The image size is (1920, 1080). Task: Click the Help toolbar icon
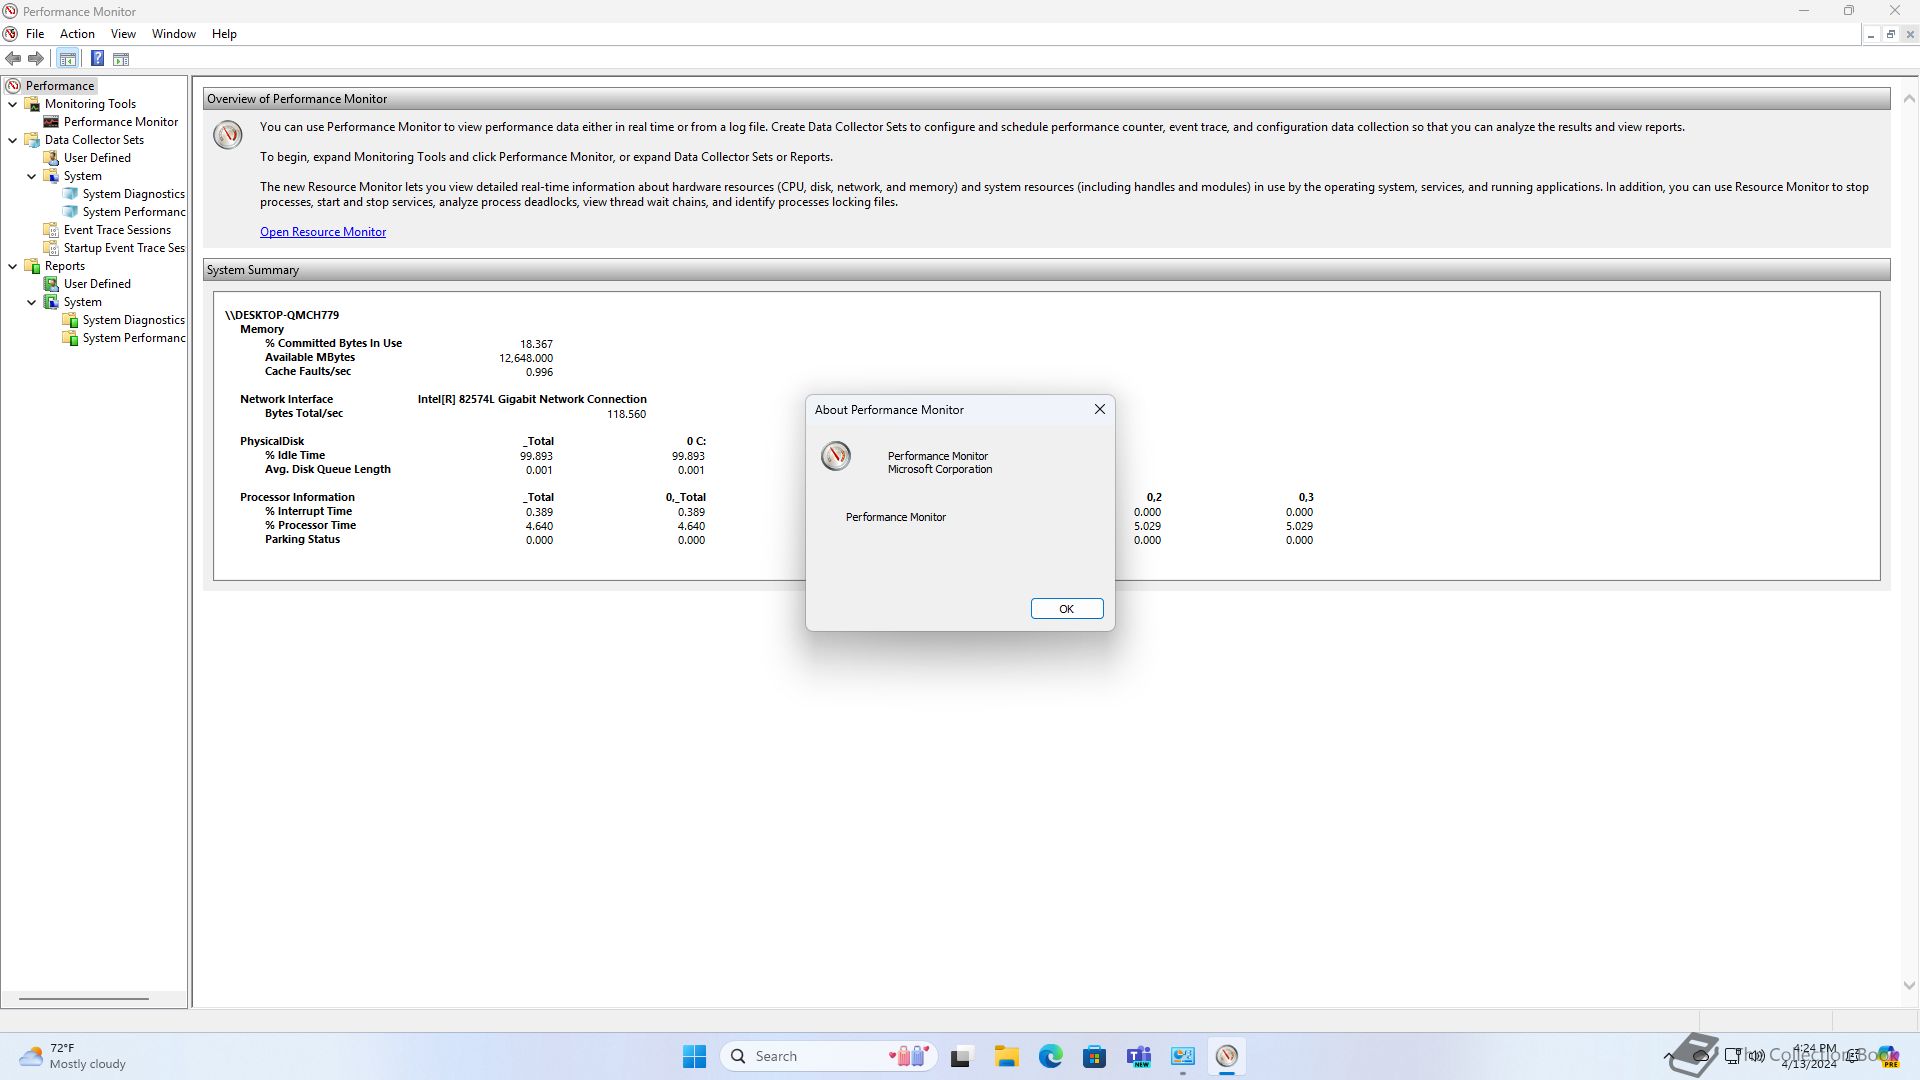[97, 59]
